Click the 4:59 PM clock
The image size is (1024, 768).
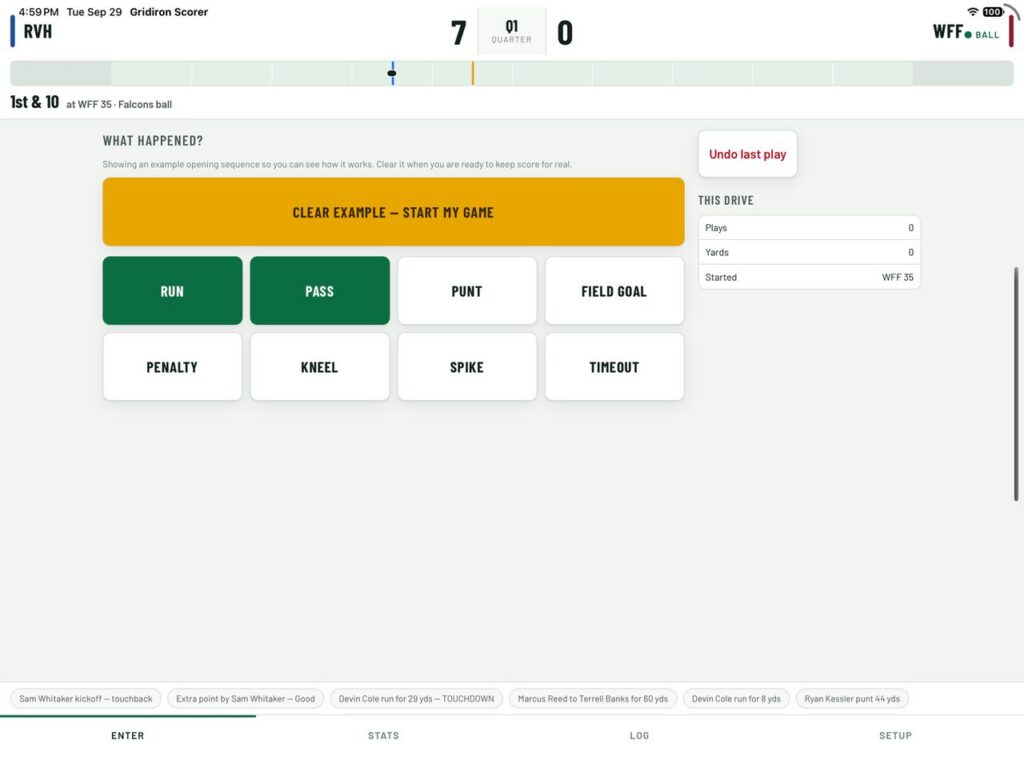(x=39, y=12)
